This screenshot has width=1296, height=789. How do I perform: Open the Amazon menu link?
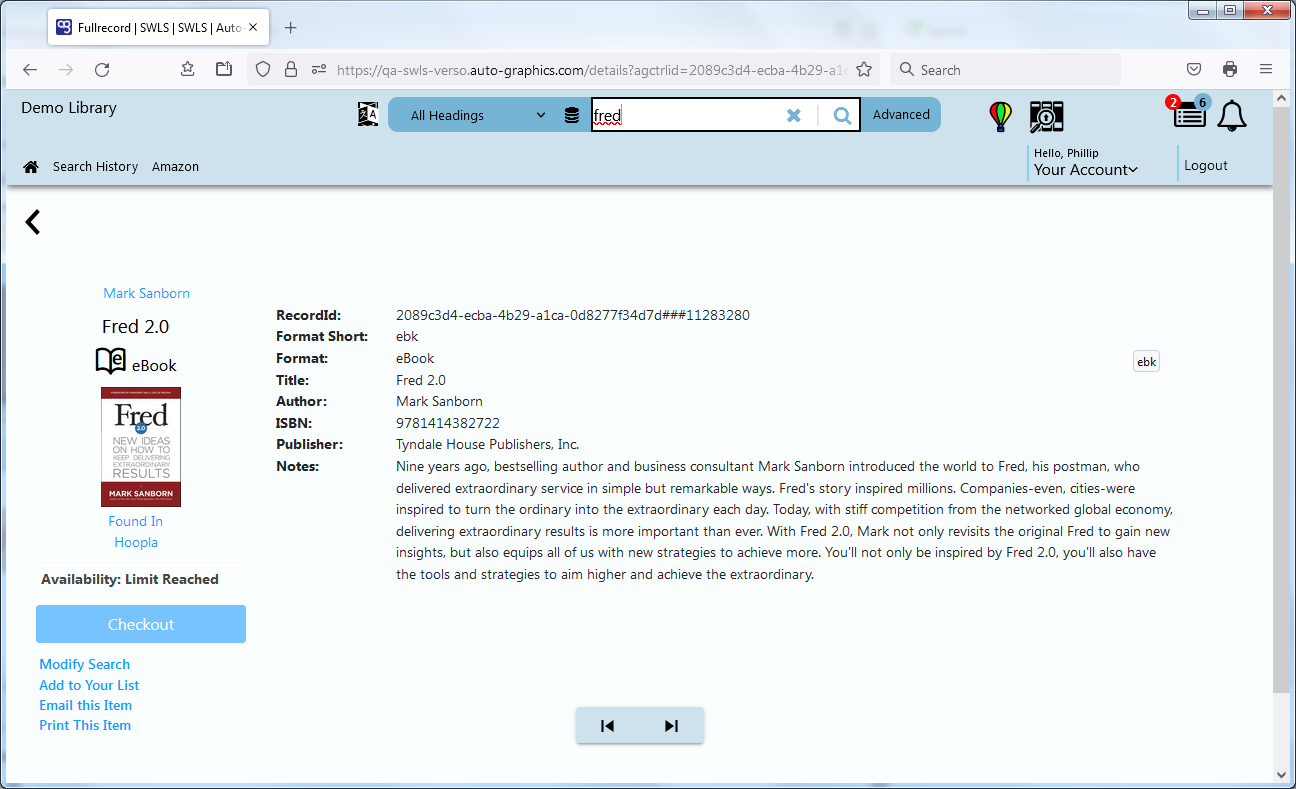coord(175,167)
